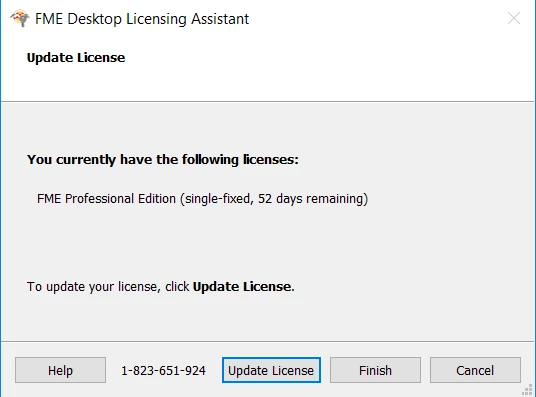
Task: Click the 1-823-651-924 code text
Action: point(163,370)
